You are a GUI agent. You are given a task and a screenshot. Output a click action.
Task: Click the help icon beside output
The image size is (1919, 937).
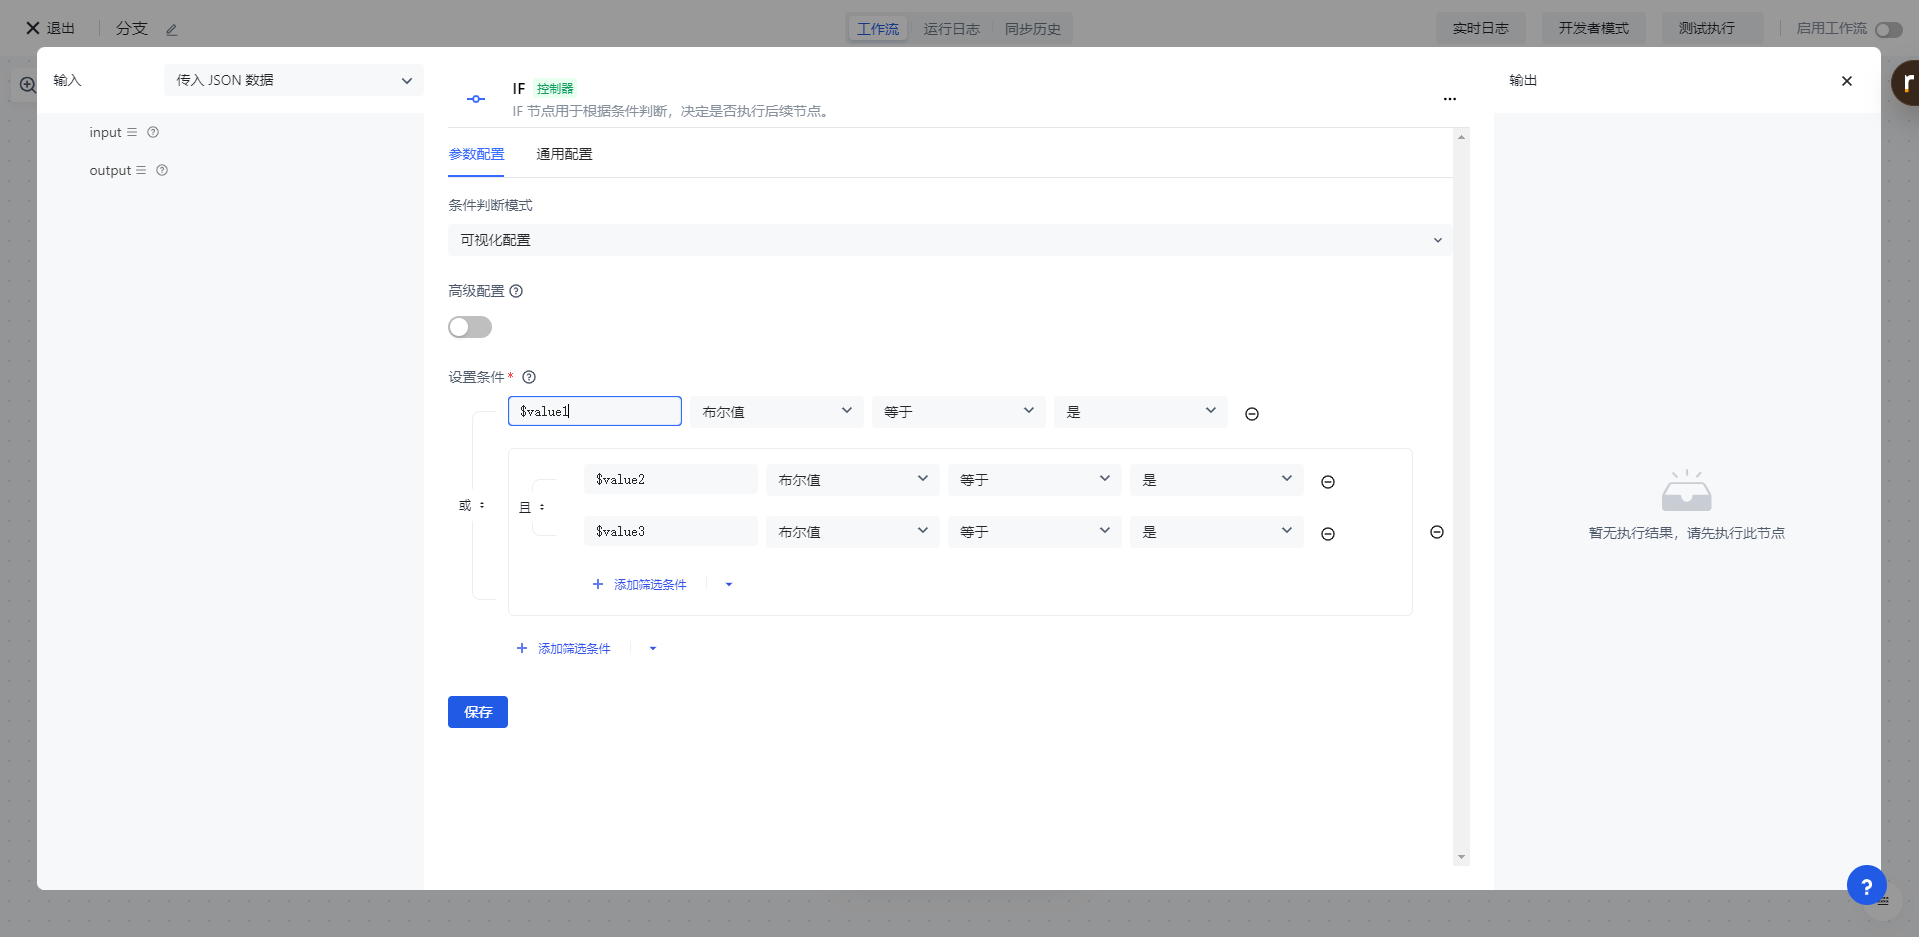[x=162, y=171]
